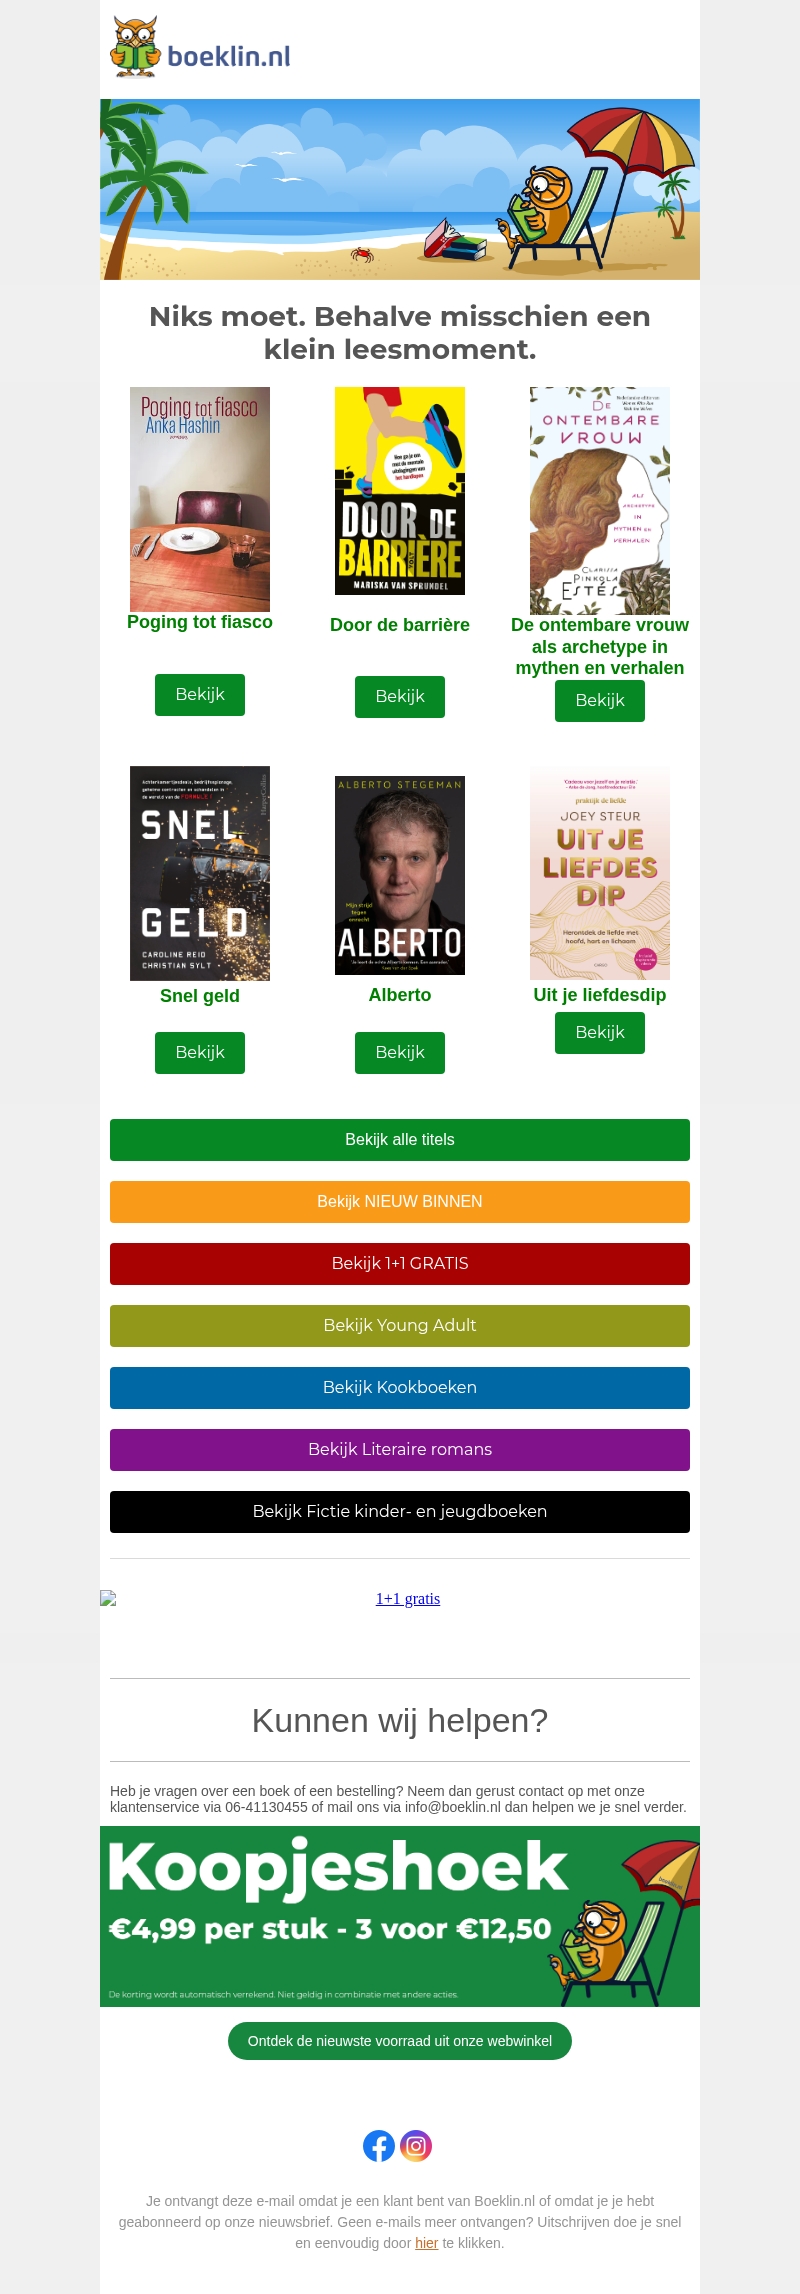Image resolution: width=800 pixels, height=2294 pixels.
Task: Open the Facebook icon link
Action: tap(379, 2145)
